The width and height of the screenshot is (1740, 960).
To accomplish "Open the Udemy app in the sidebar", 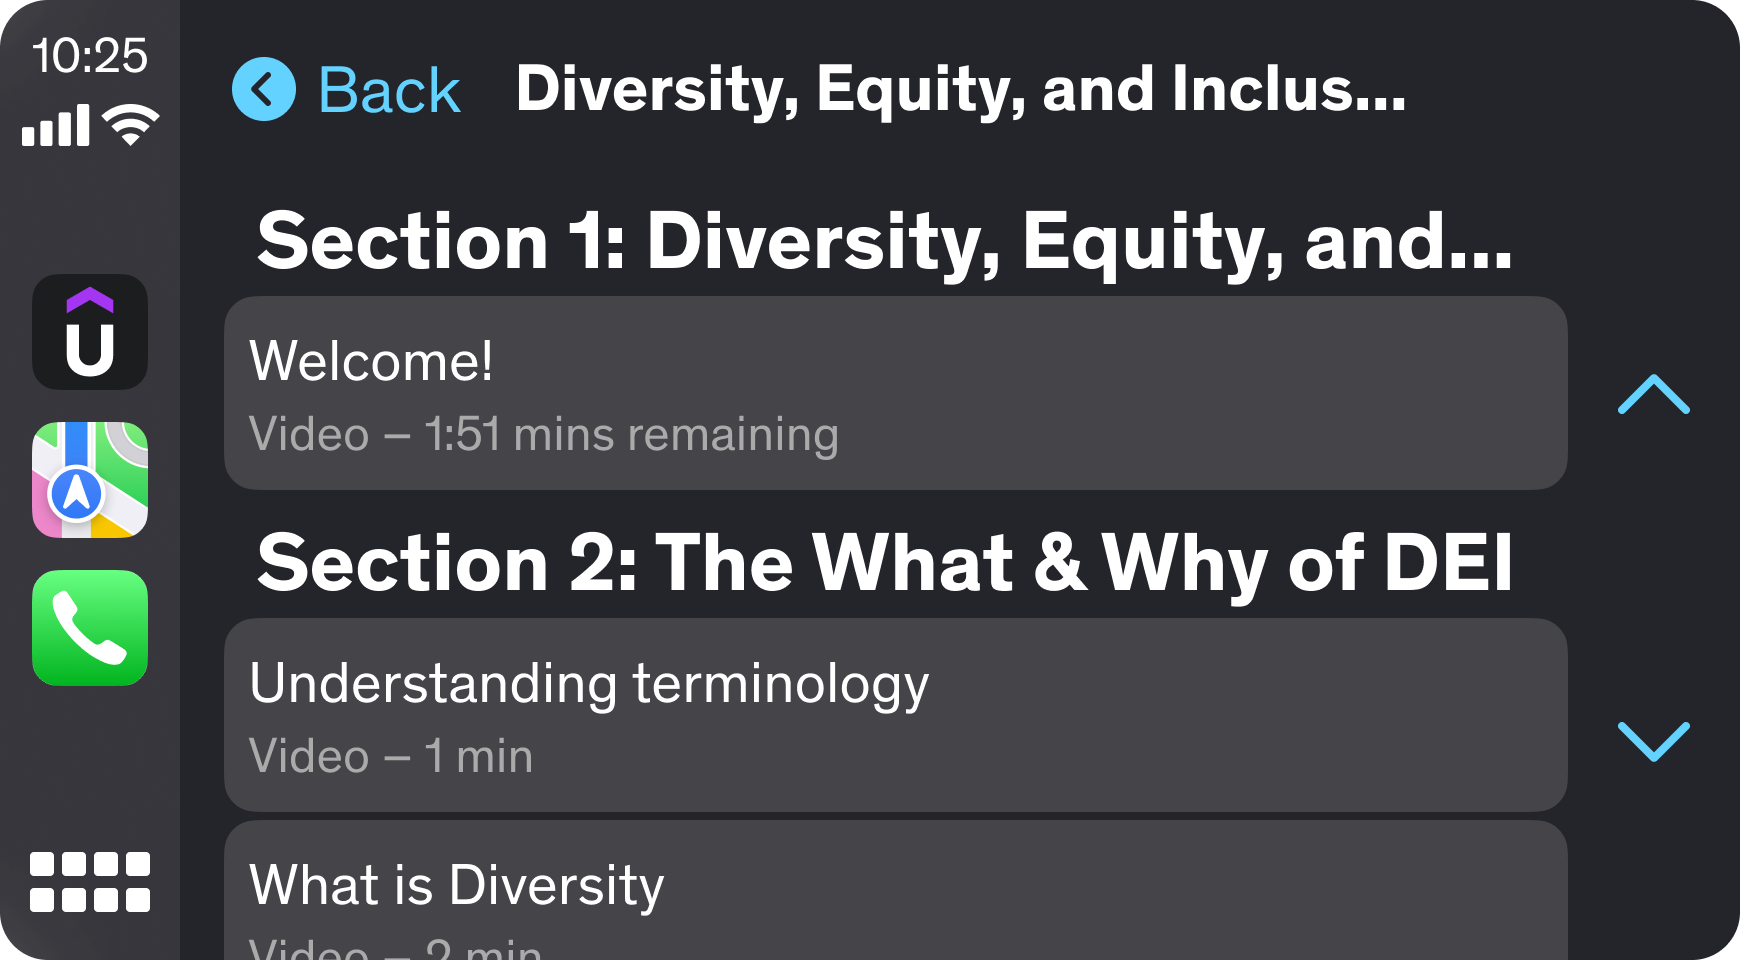I will click(90, 332).
